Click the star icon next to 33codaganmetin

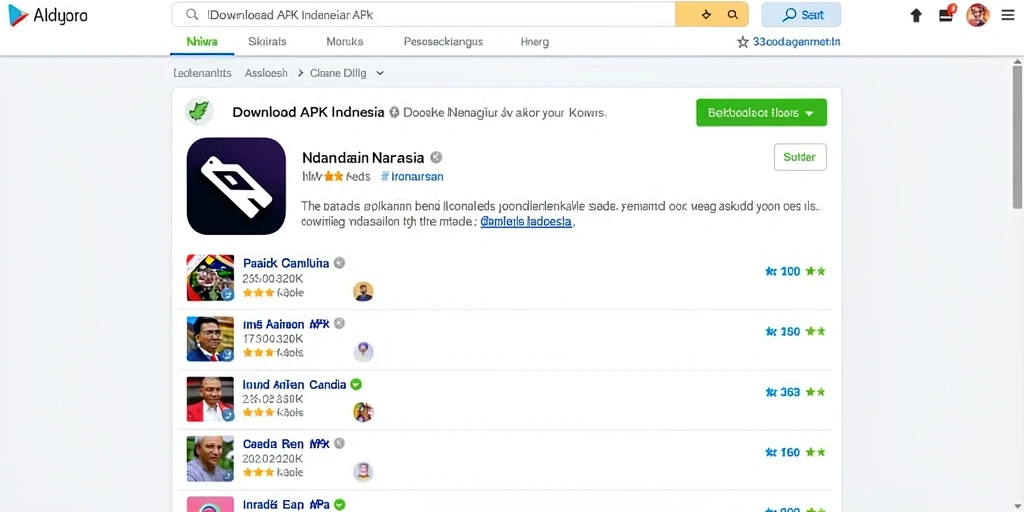[743, 42]
